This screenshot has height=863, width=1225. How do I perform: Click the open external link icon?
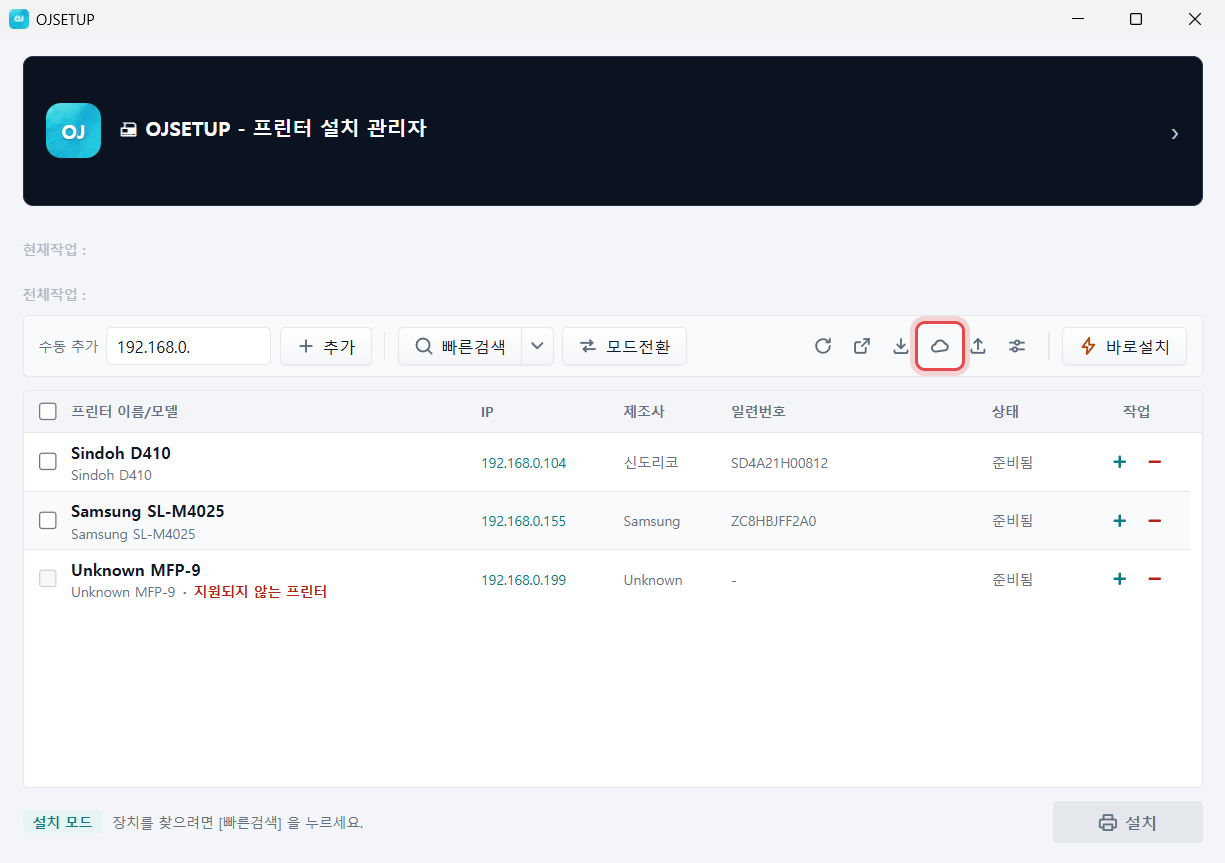point(862,346)
